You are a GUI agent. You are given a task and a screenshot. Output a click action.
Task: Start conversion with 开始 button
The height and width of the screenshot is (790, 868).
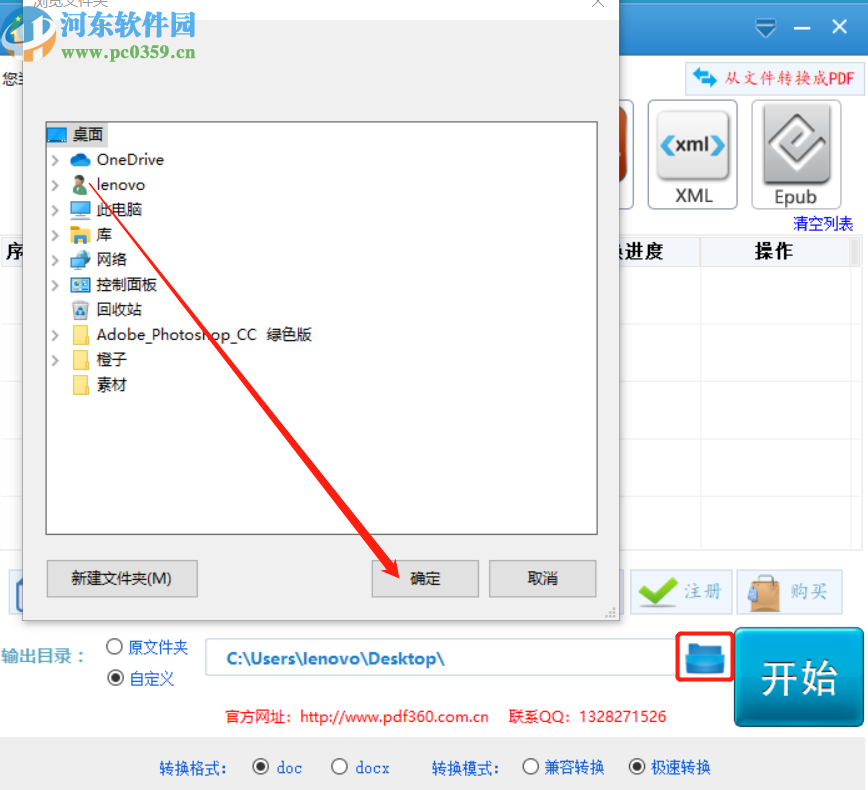pos(799,677)
